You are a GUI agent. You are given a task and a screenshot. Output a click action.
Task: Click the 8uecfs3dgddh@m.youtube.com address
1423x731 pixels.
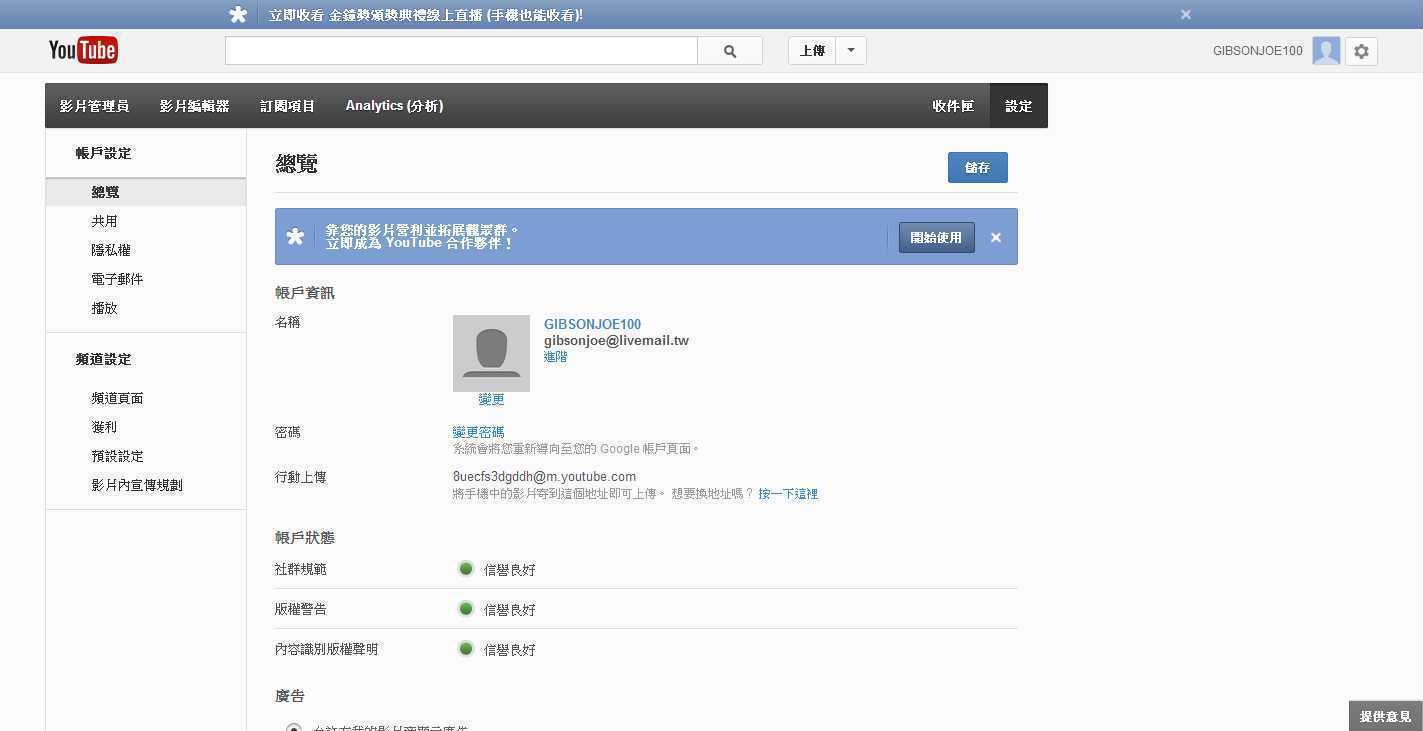coord(544,477)
